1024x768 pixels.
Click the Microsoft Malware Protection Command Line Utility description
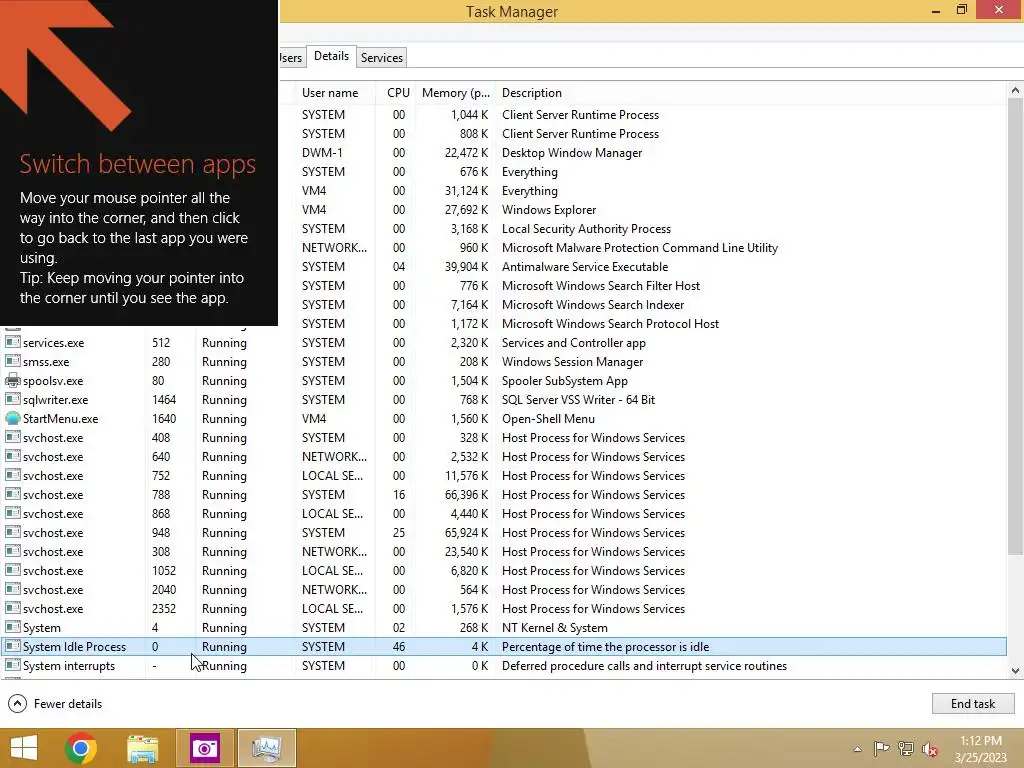(x=639, y=248)
